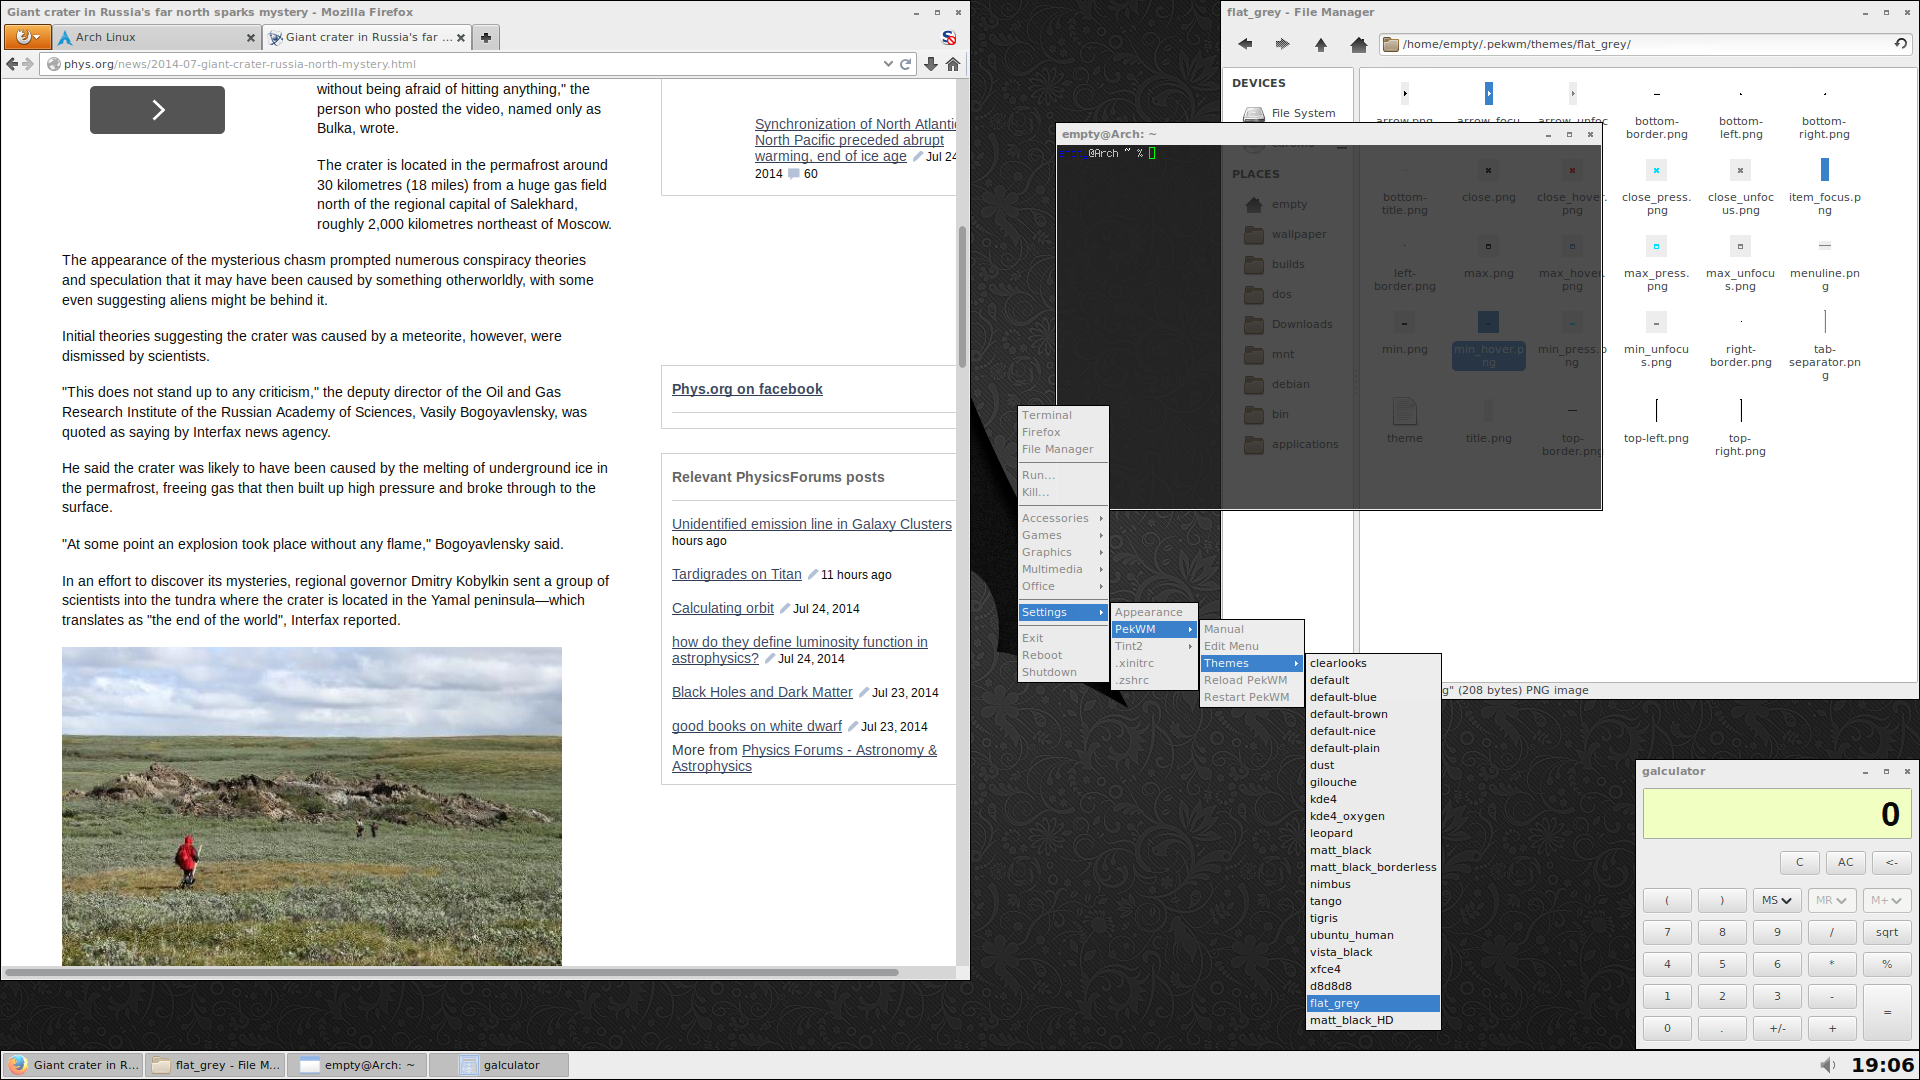The width and height of the screenshot is (1920, 1080).
Task: Reload the phys.org page
Action: (x=905, y=64)
